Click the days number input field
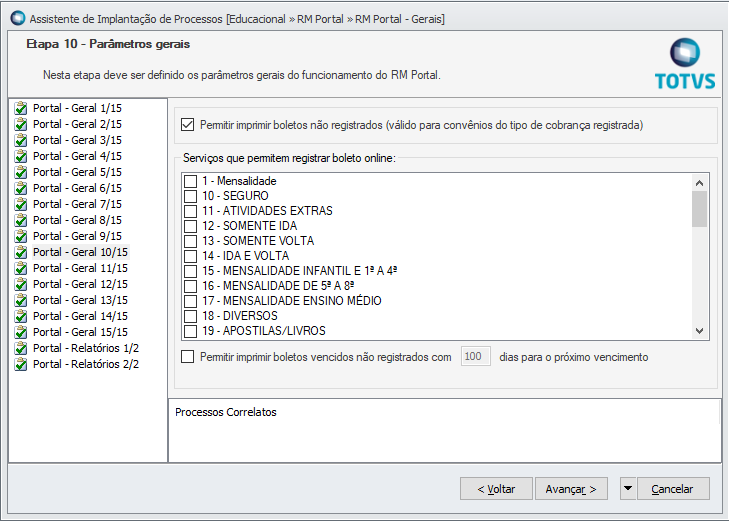Screen dimensions: 729x522 (475, 356)
